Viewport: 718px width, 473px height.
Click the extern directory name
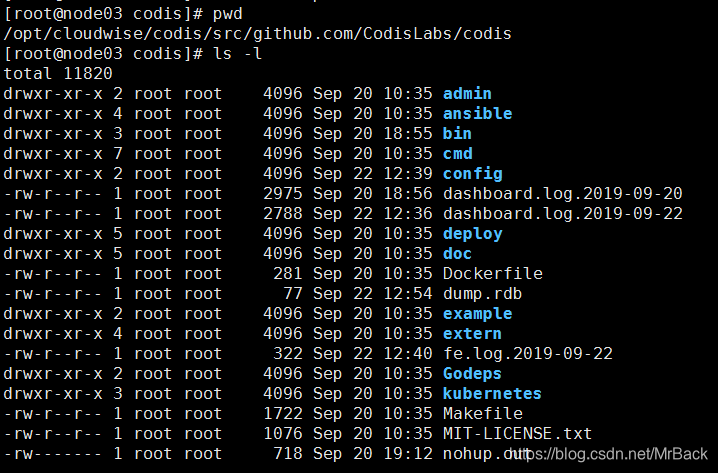click(472, 334)
